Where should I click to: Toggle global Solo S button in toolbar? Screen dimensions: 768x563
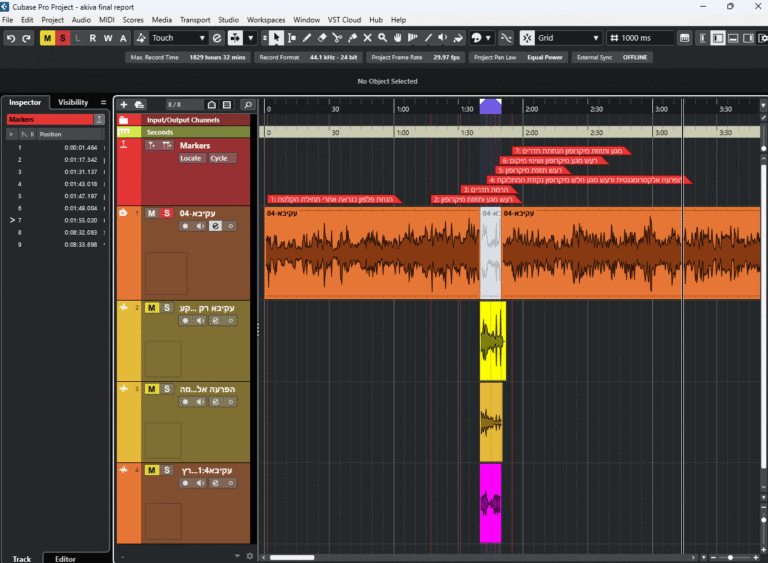pos(63,38)
